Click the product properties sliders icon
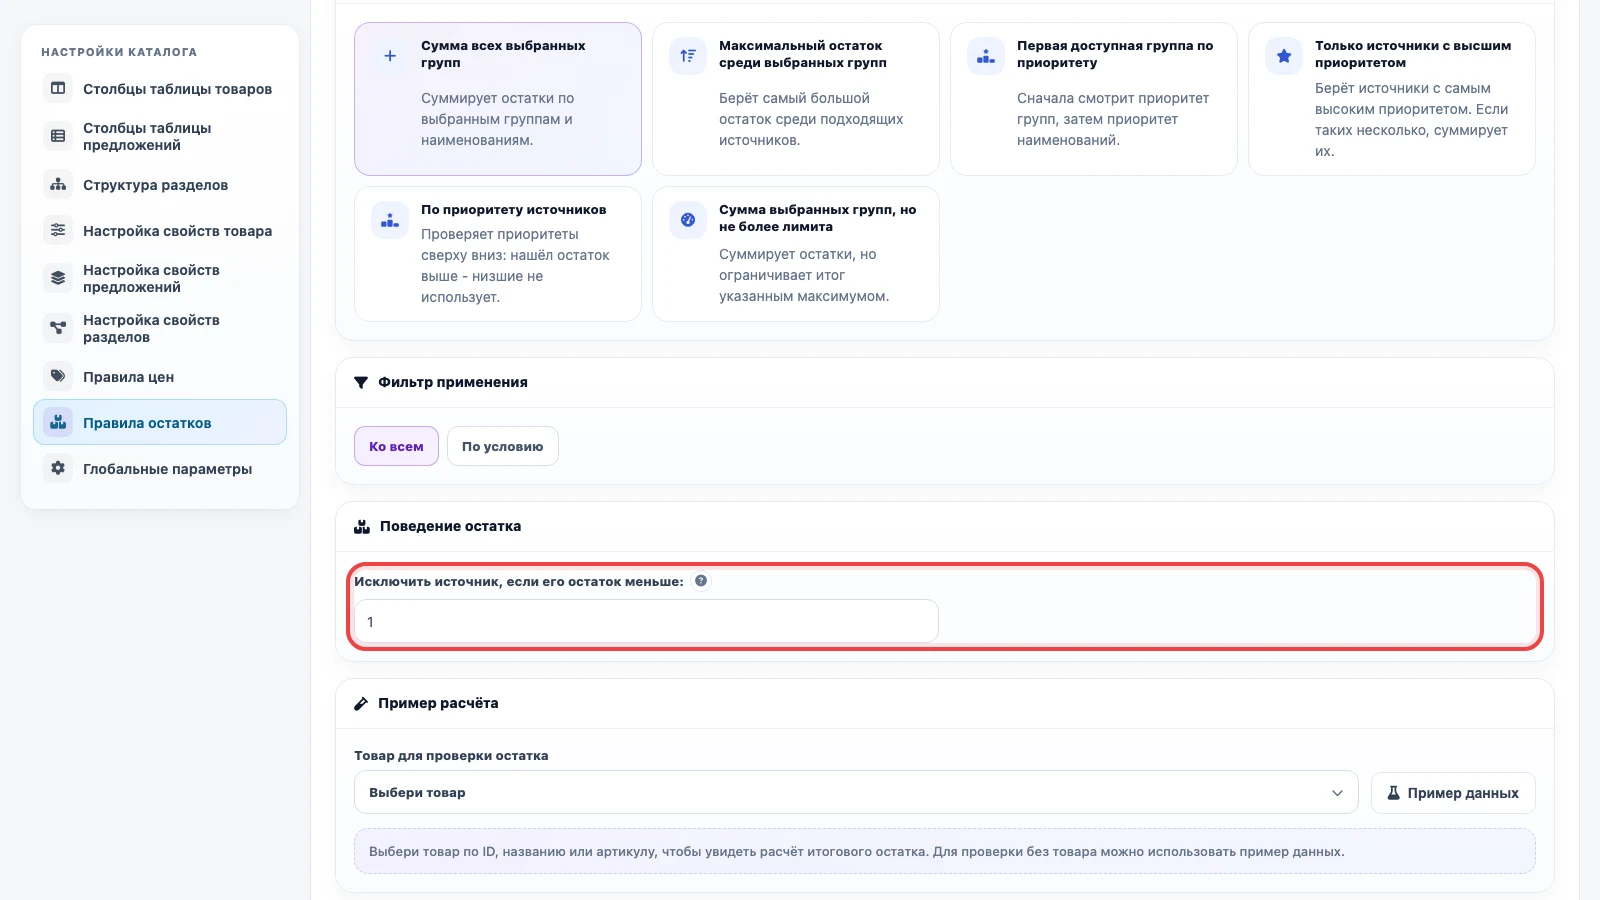Image resolution: width=1600 pixels, height=900 pixels. [58, 231]
